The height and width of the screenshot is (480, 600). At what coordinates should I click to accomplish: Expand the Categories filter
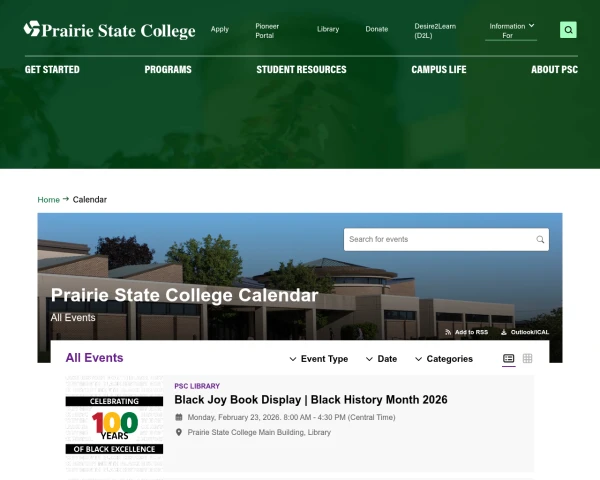444,359
